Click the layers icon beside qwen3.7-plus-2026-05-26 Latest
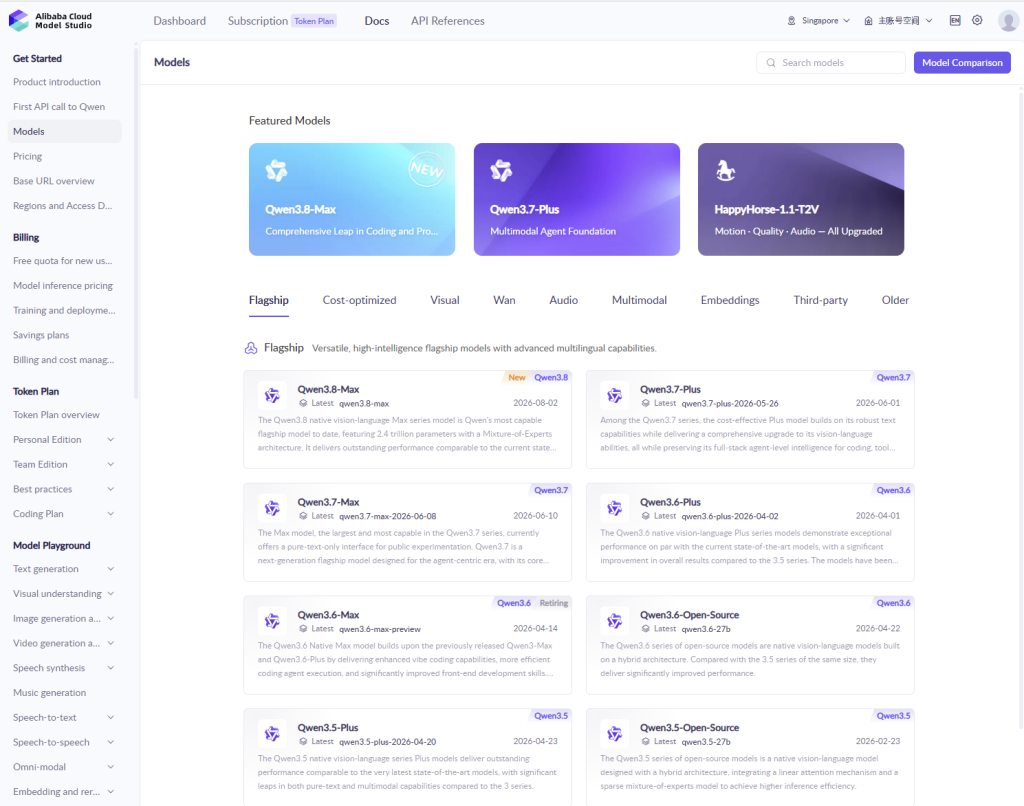The height and width of the screenshot is (806, 1024). 645,404
